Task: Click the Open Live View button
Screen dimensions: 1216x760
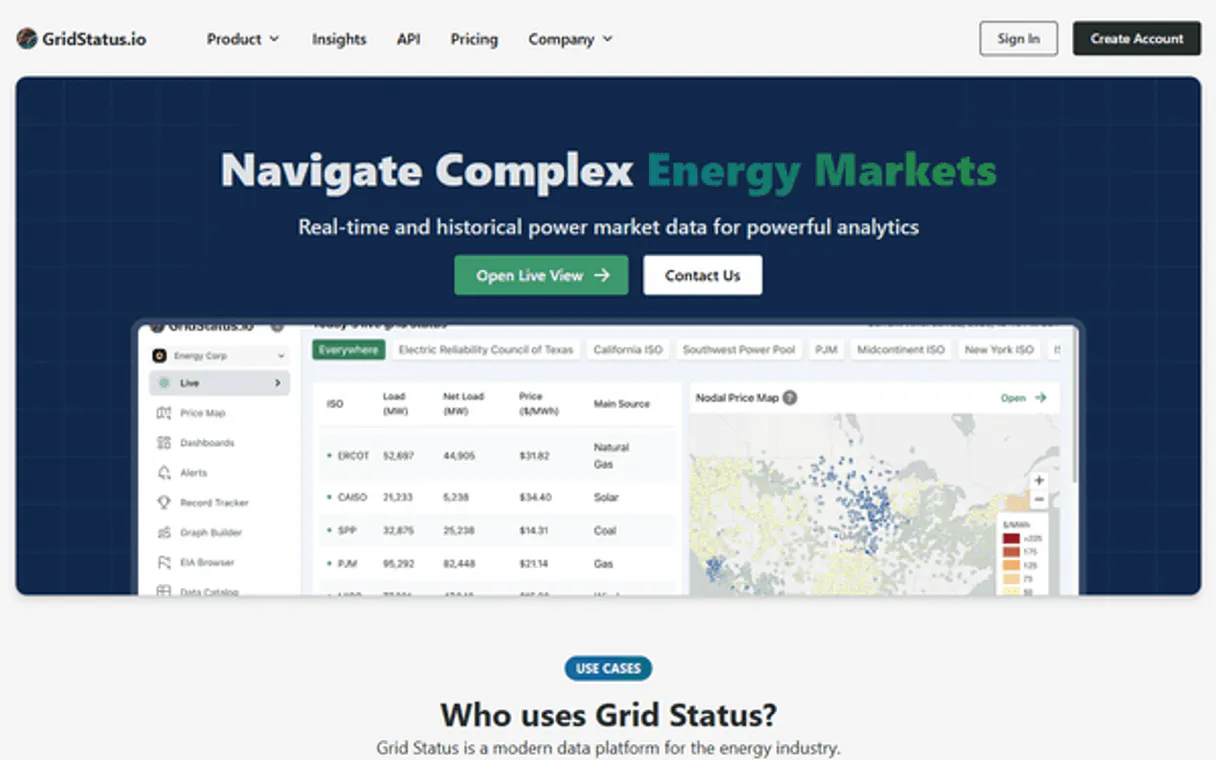Action: point(541,275)
